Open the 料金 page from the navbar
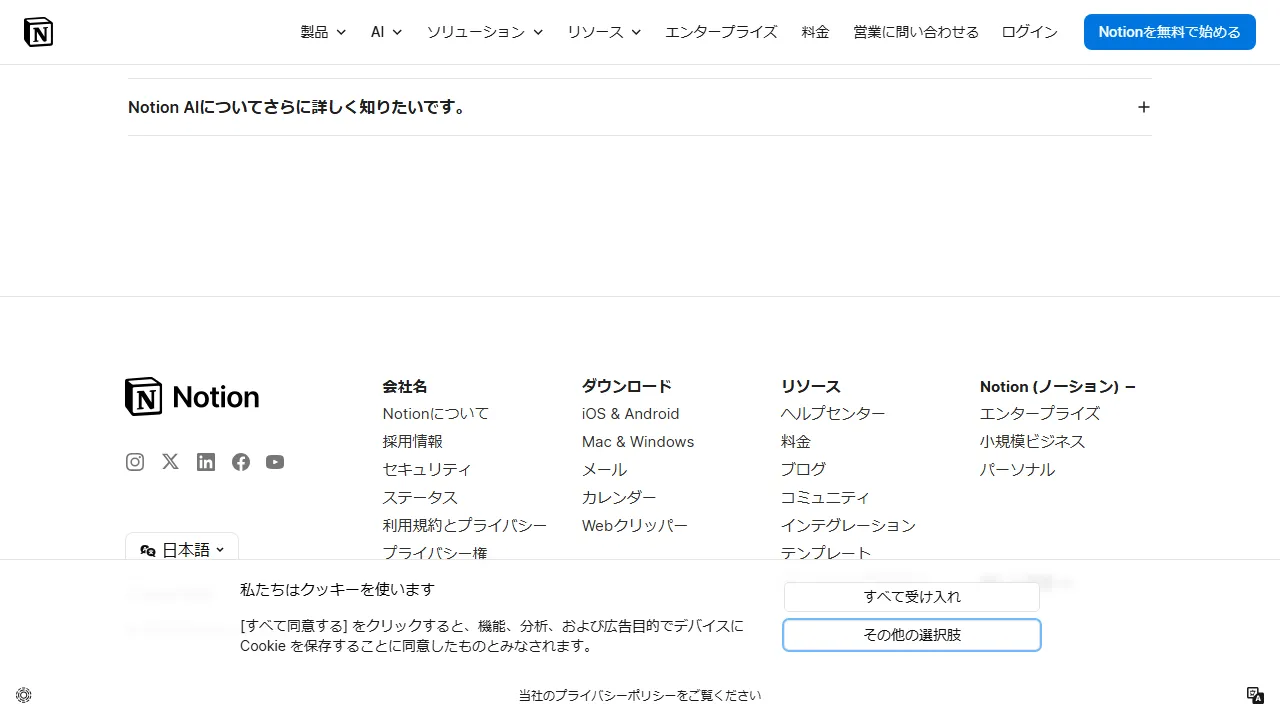The image size is (1280, 720). click(x=815, y=31)
